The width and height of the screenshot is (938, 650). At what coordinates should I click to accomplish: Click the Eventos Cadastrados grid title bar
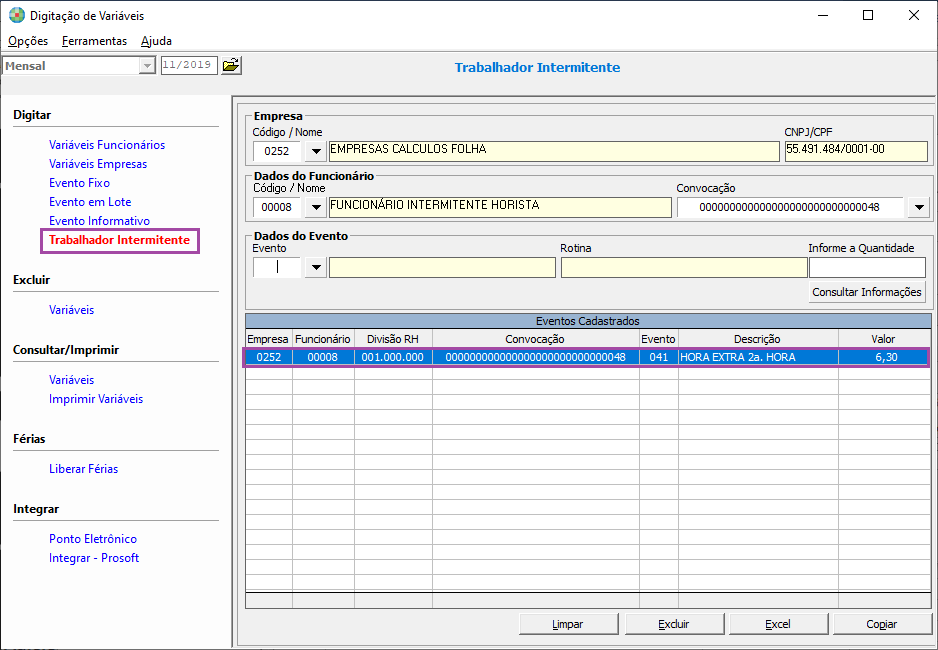click(x=588, y=321)
